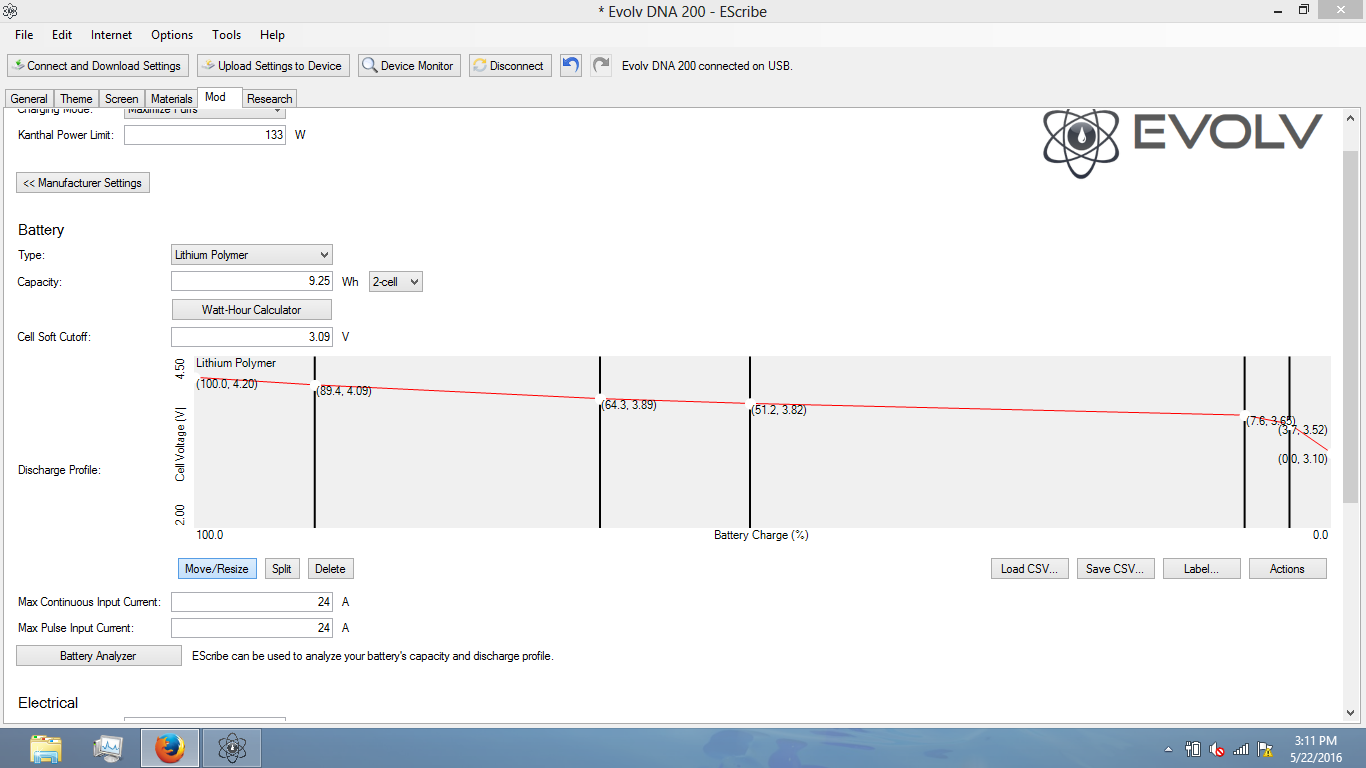Click the EScribe atom icon in taskbar
Viewport: 1366px width, 768px height.
(x=232, y=748)
